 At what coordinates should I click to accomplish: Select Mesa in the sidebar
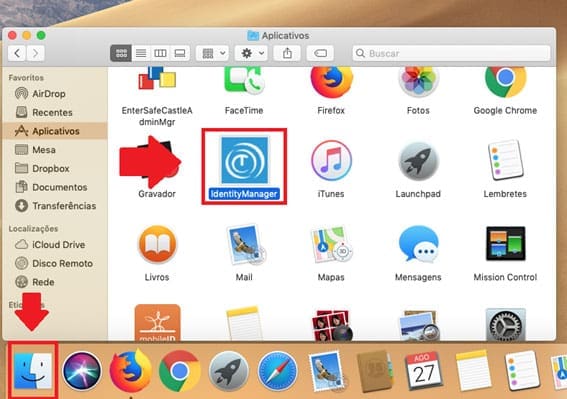[x=55, y=150]
